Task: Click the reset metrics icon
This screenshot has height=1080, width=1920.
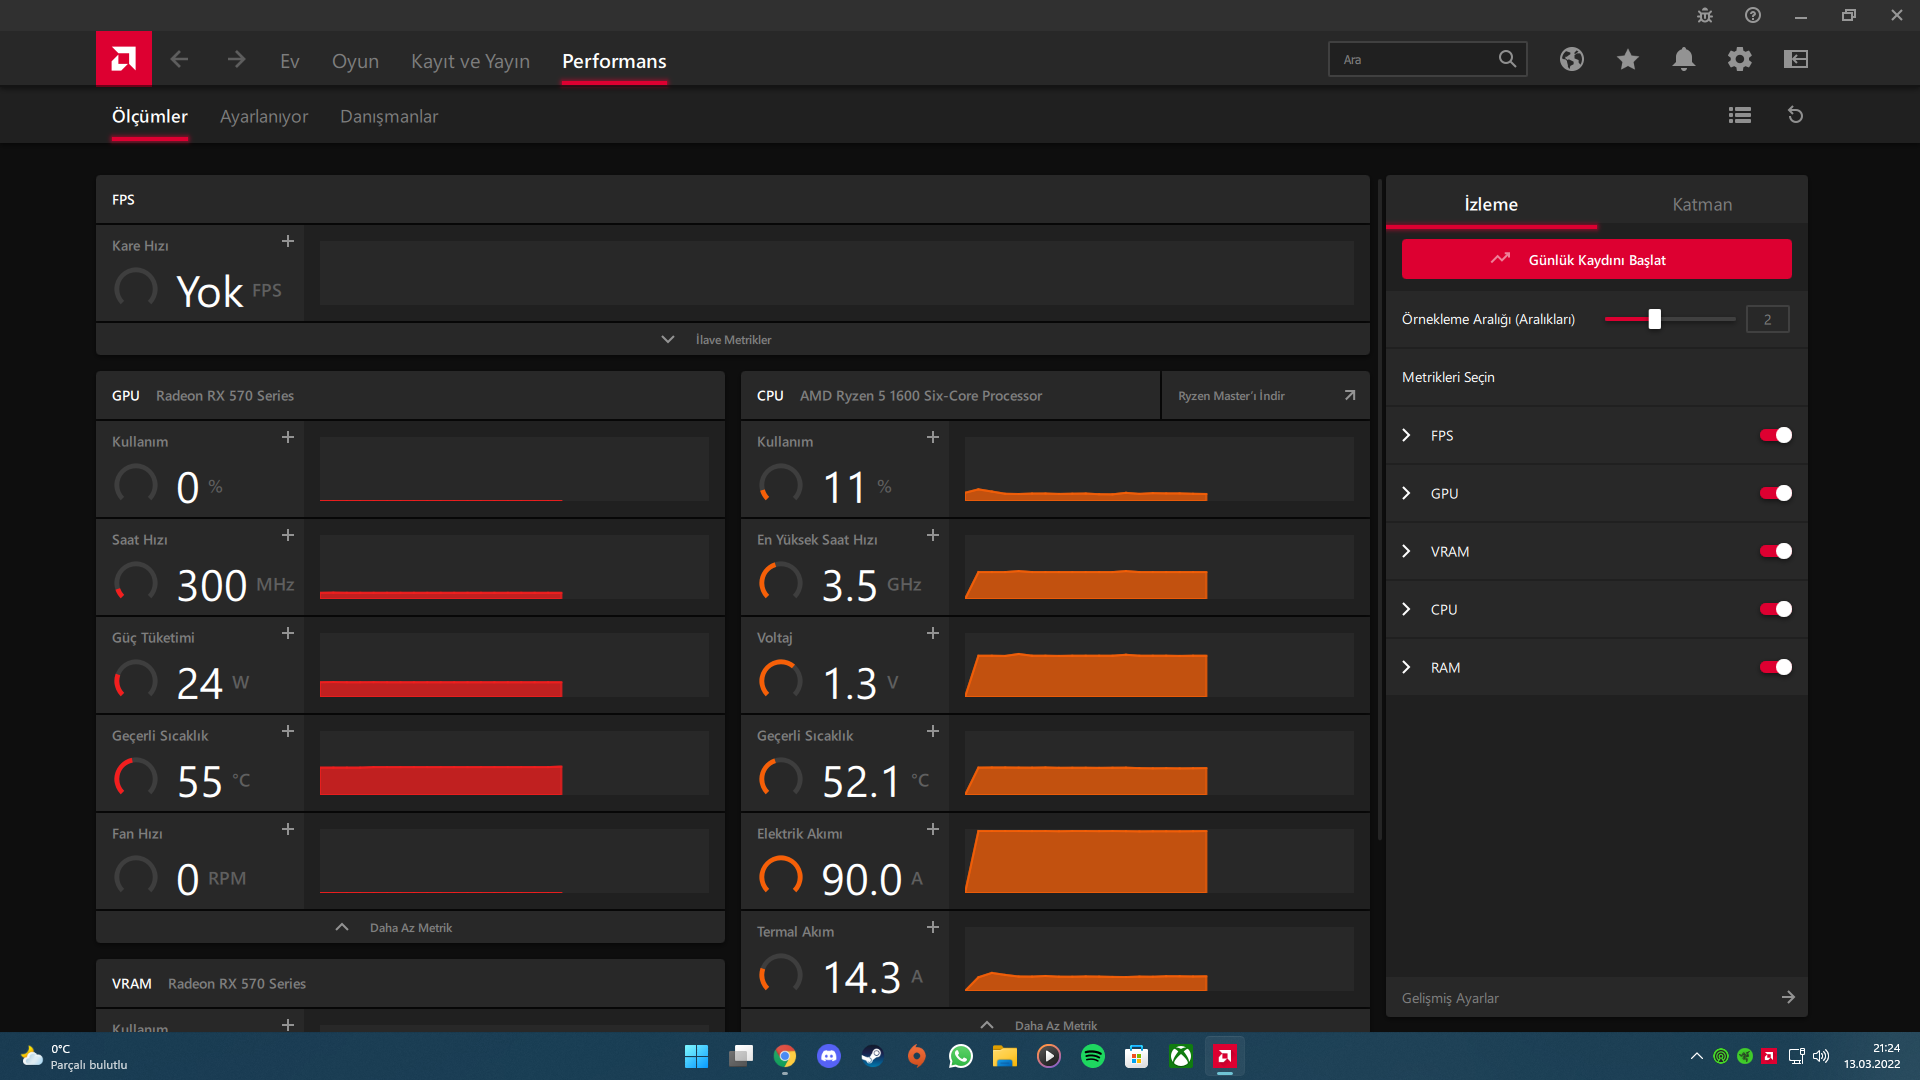Action: [1795, 115]
